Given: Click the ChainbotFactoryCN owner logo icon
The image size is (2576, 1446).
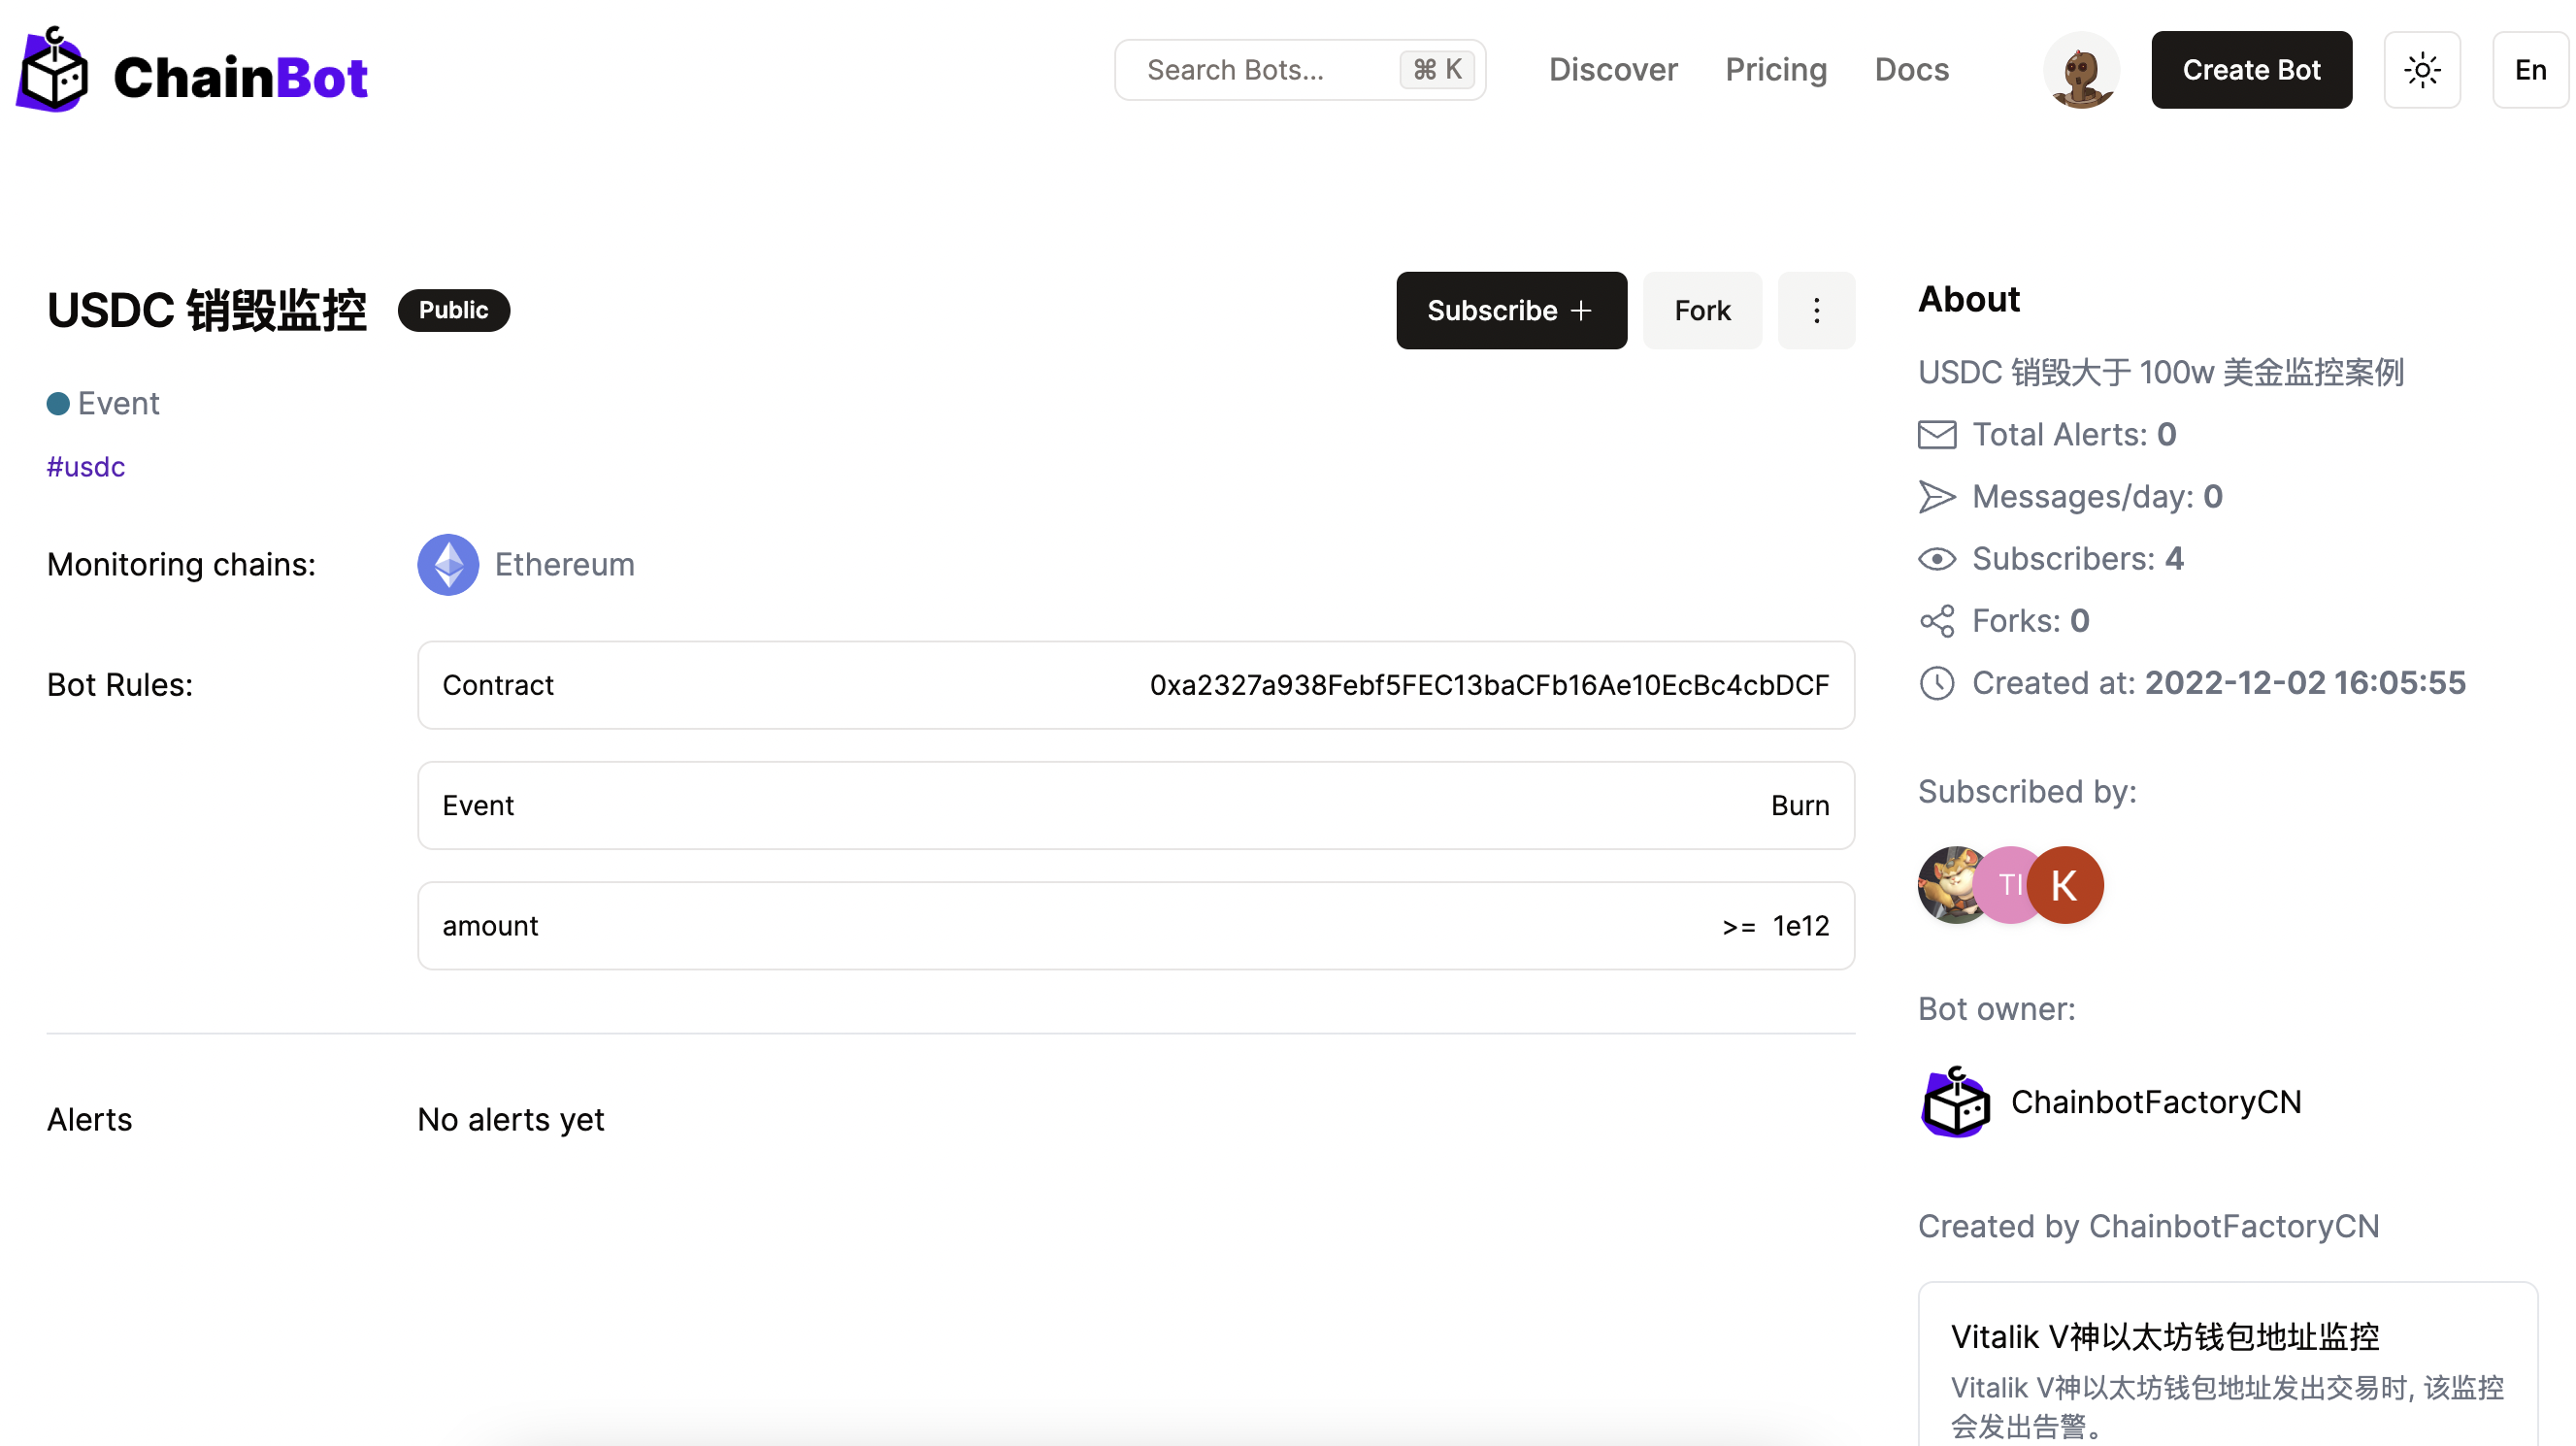Looking at the screenshot, I should 1954,1102.
